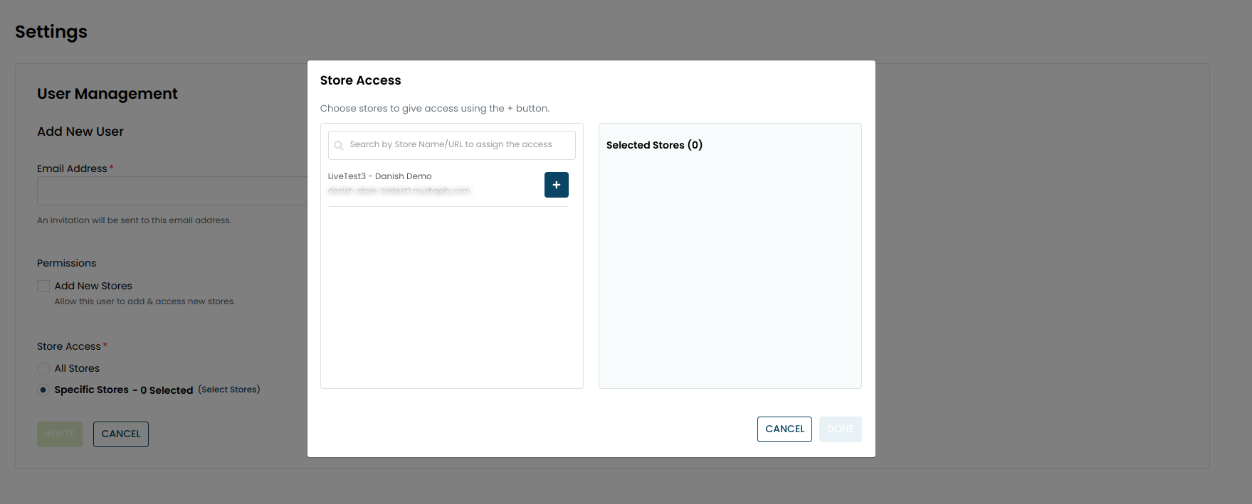This screenshot has height=504, width=1252.
Task: Click the Settings page heading
Action: [51, 32]
